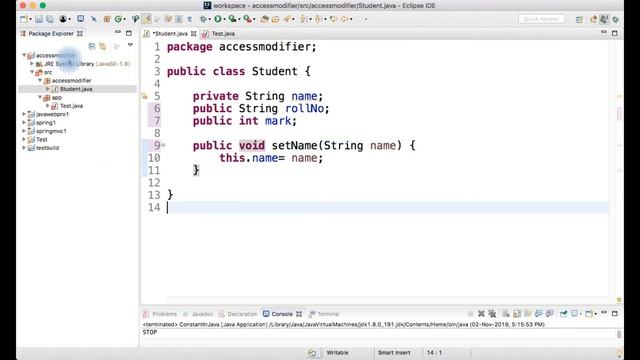Click the New Java Class green icon
This screenshot has height=360, width=640.
point(118,19)
